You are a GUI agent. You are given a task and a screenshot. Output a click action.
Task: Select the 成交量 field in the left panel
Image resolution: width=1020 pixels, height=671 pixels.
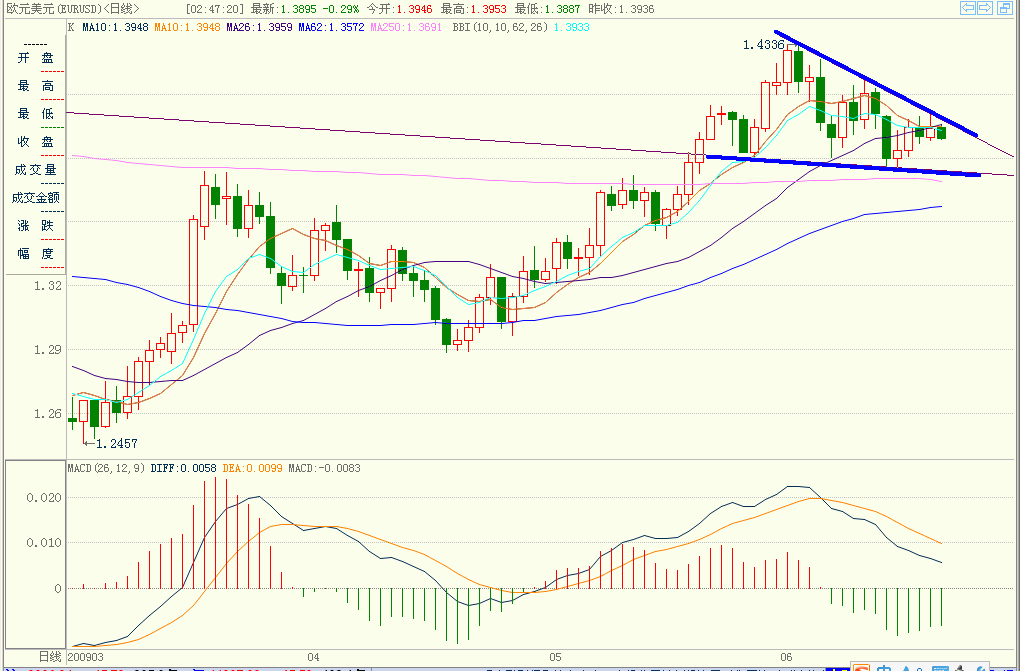point(35,170)
